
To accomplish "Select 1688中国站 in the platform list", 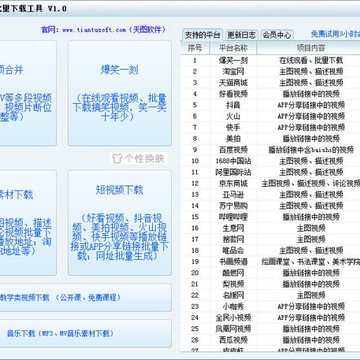I will tap(233, 161).
